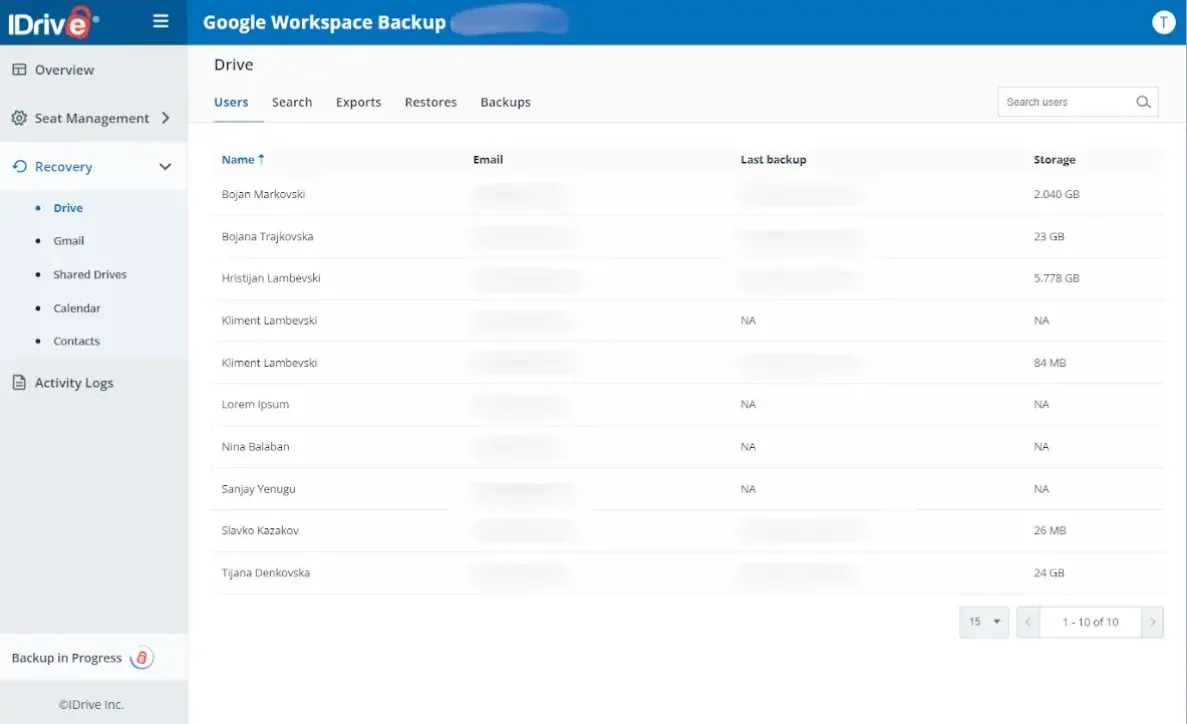Screen dimensions: 1187x724
Task: Click the backup progress spinner icon
Action: tap(142, 657)
